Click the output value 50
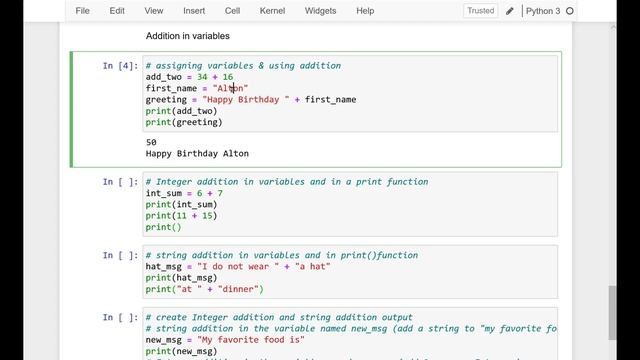 [151, 142]
